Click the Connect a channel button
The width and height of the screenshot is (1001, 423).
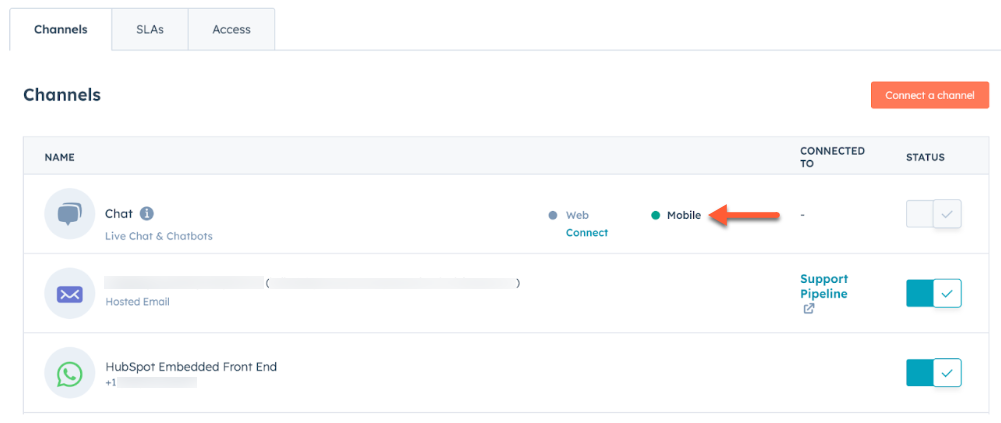[x=930, y=95]
